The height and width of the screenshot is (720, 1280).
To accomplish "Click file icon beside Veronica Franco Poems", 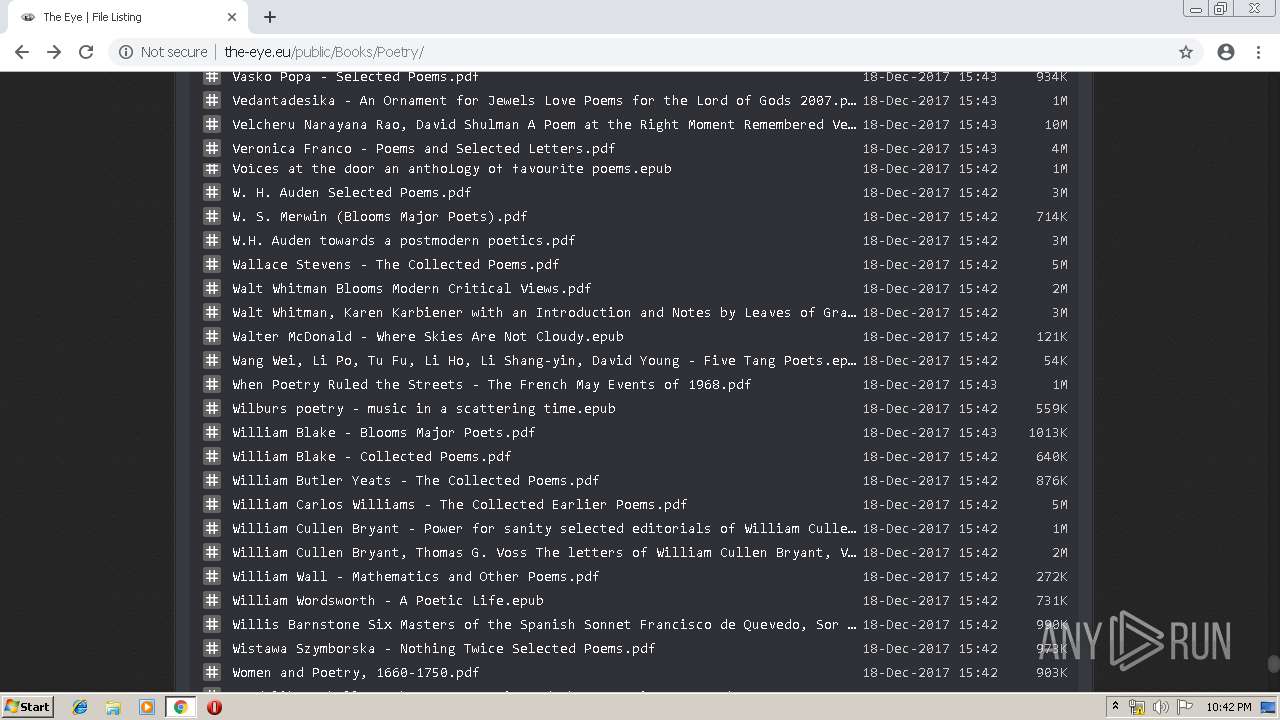I will tap(212, 148).
